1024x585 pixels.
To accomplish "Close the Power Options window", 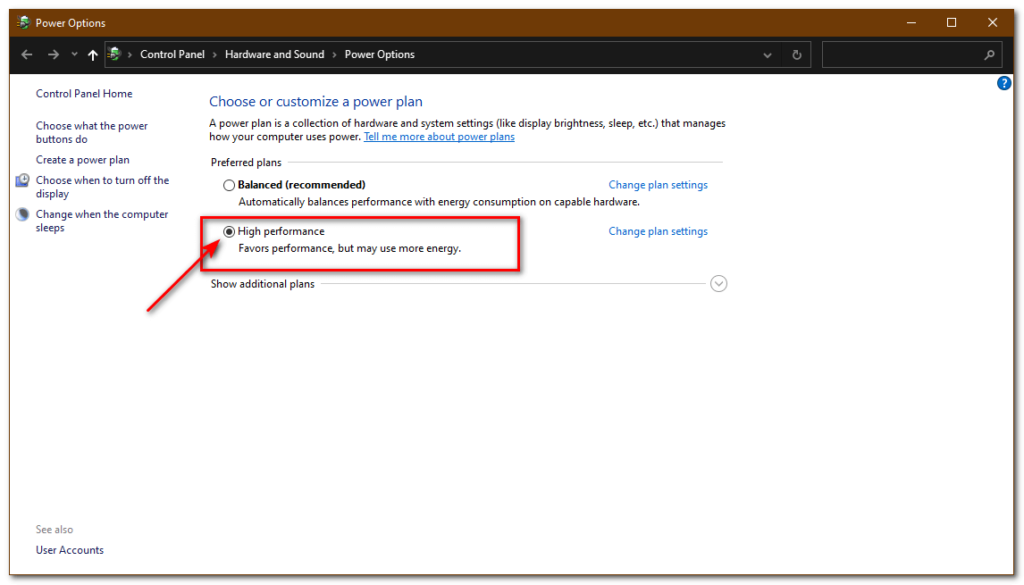I will pos(993,23).
